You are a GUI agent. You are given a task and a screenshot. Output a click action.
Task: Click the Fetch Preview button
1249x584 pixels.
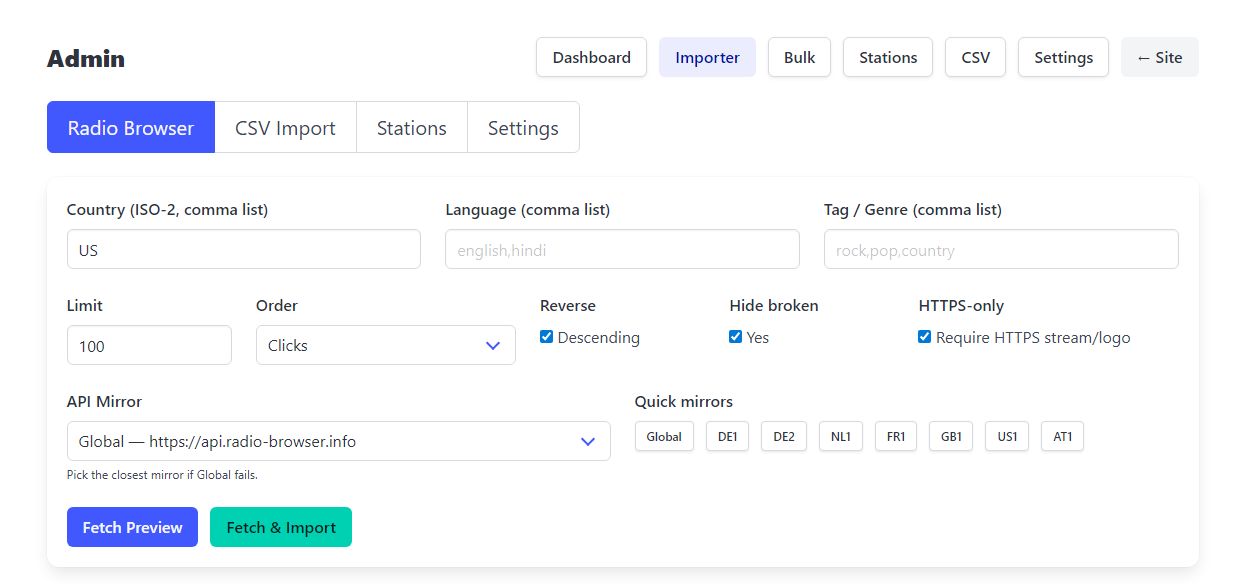pos(132,527)
